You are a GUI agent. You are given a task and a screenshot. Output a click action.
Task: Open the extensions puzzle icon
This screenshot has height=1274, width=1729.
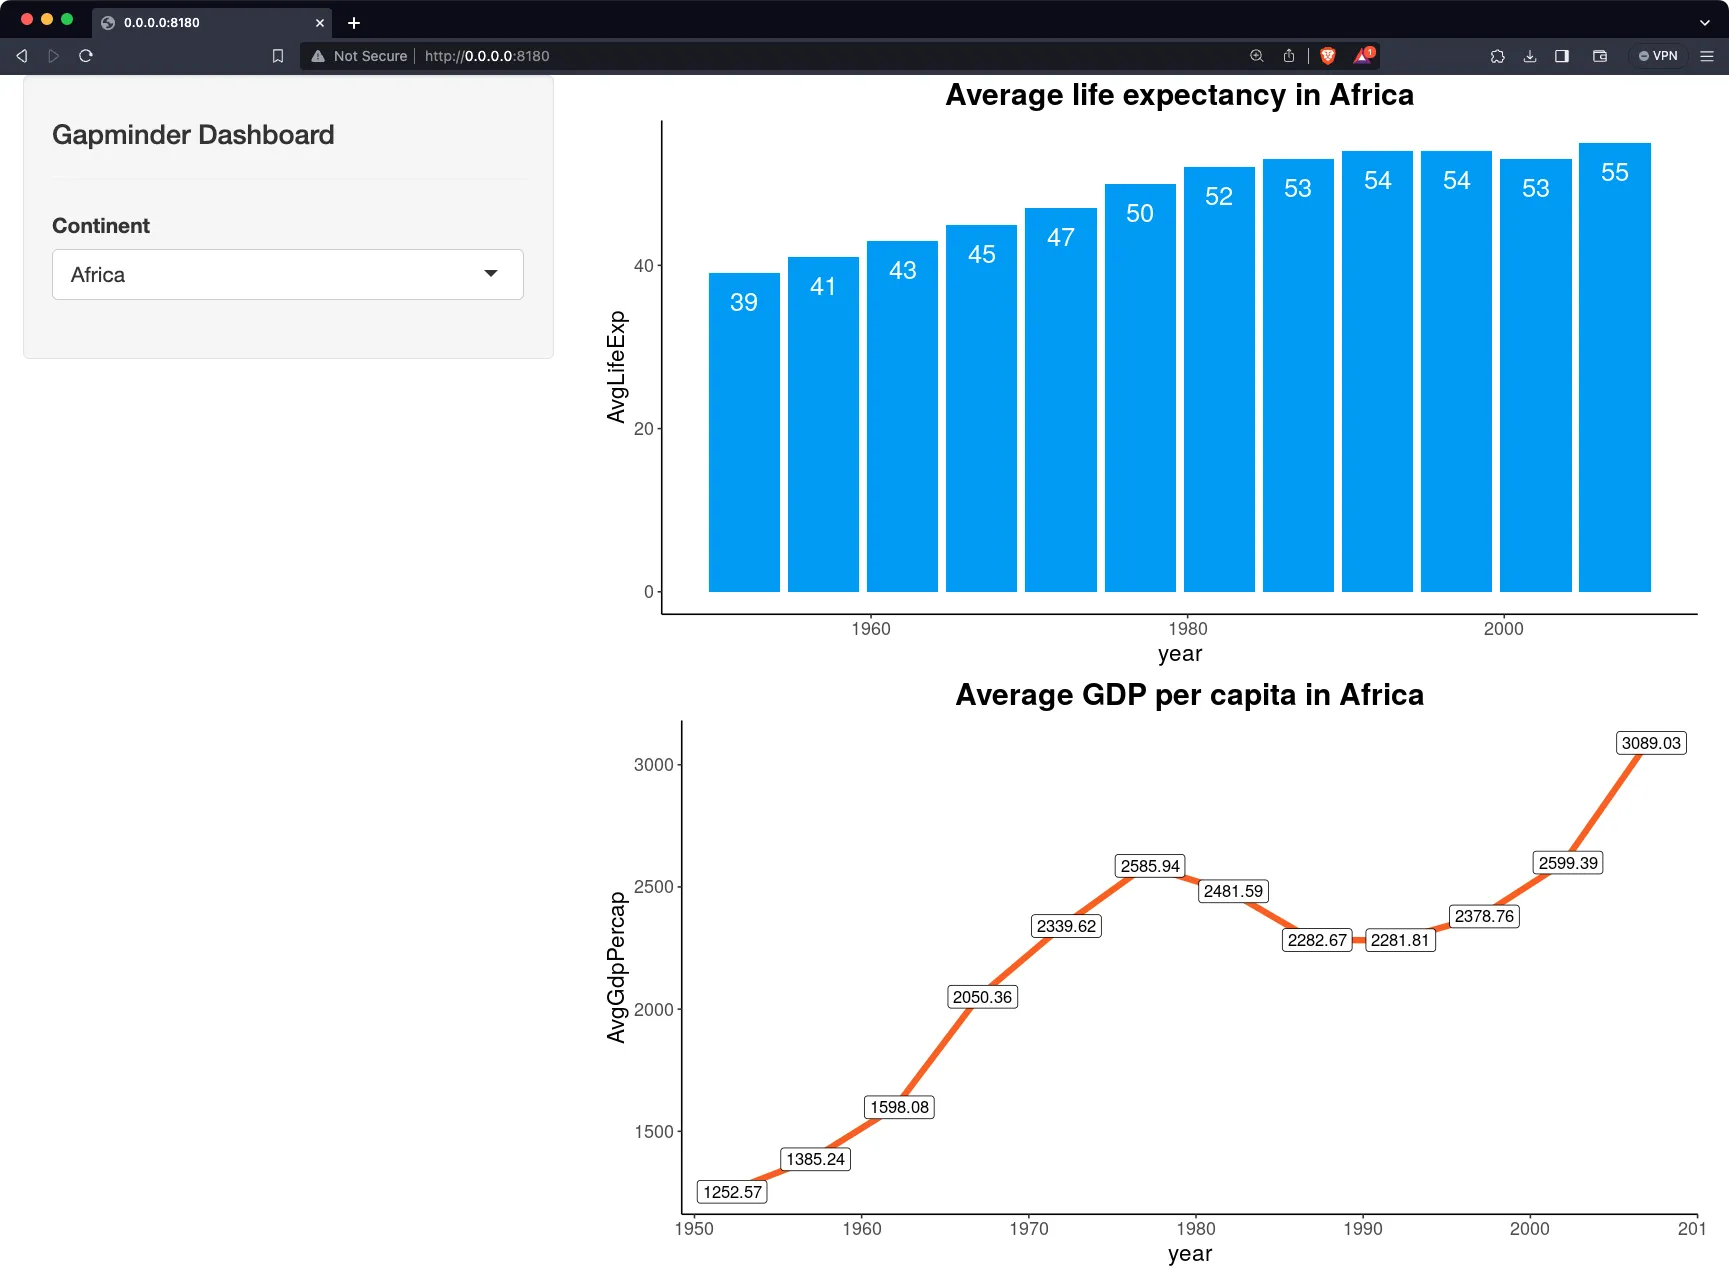pos(1497,56)
